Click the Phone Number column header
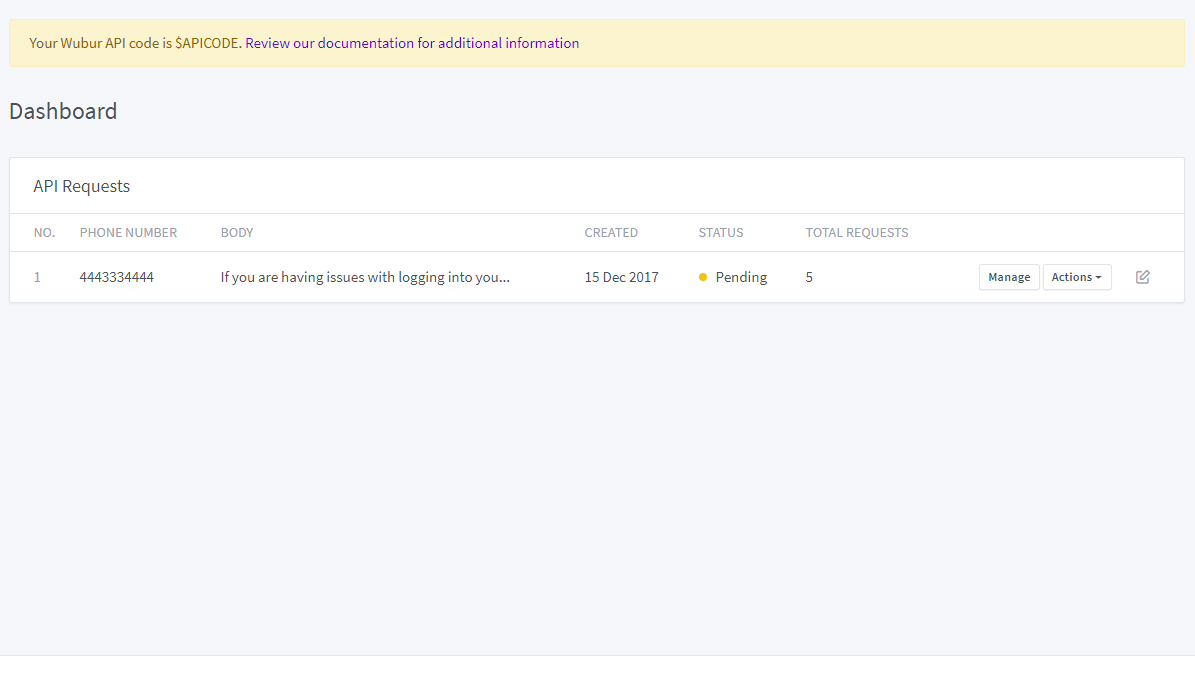This screenshot has width=1195, height=693. coord(128,233)
